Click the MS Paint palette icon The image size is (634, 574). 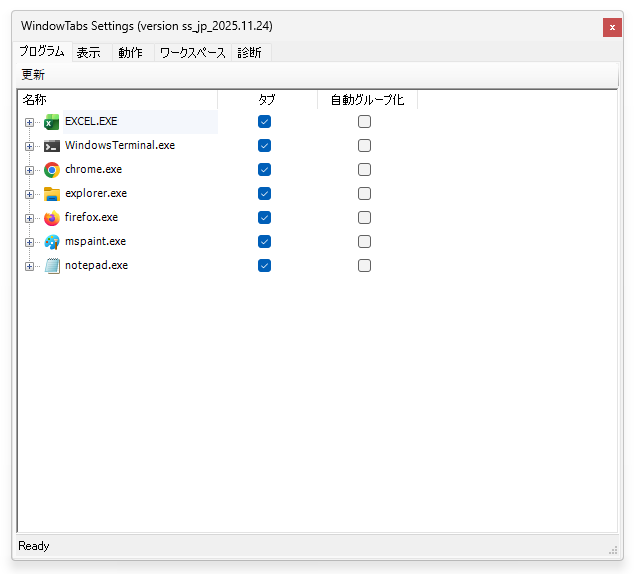[52, 242]
